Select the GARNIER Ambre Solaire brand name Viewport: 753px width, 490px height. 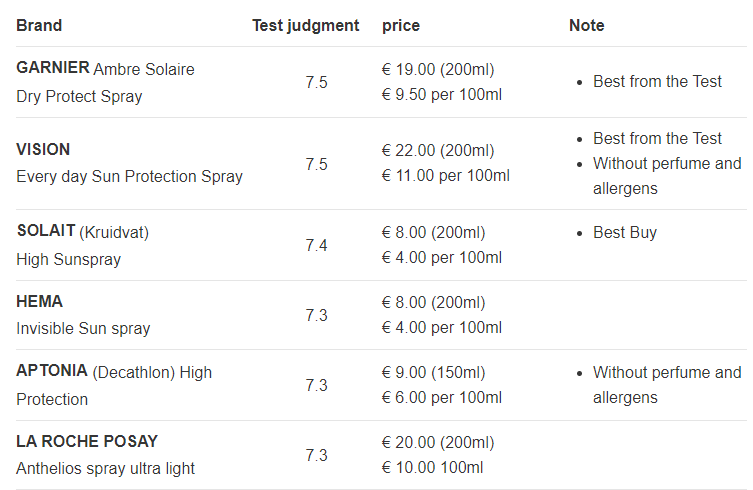(105, 68)
